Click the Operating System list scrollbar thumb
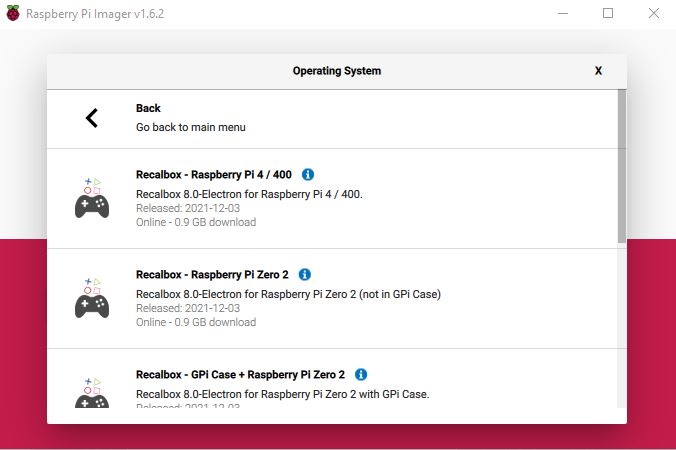676x450 pixels. point(621,166)
